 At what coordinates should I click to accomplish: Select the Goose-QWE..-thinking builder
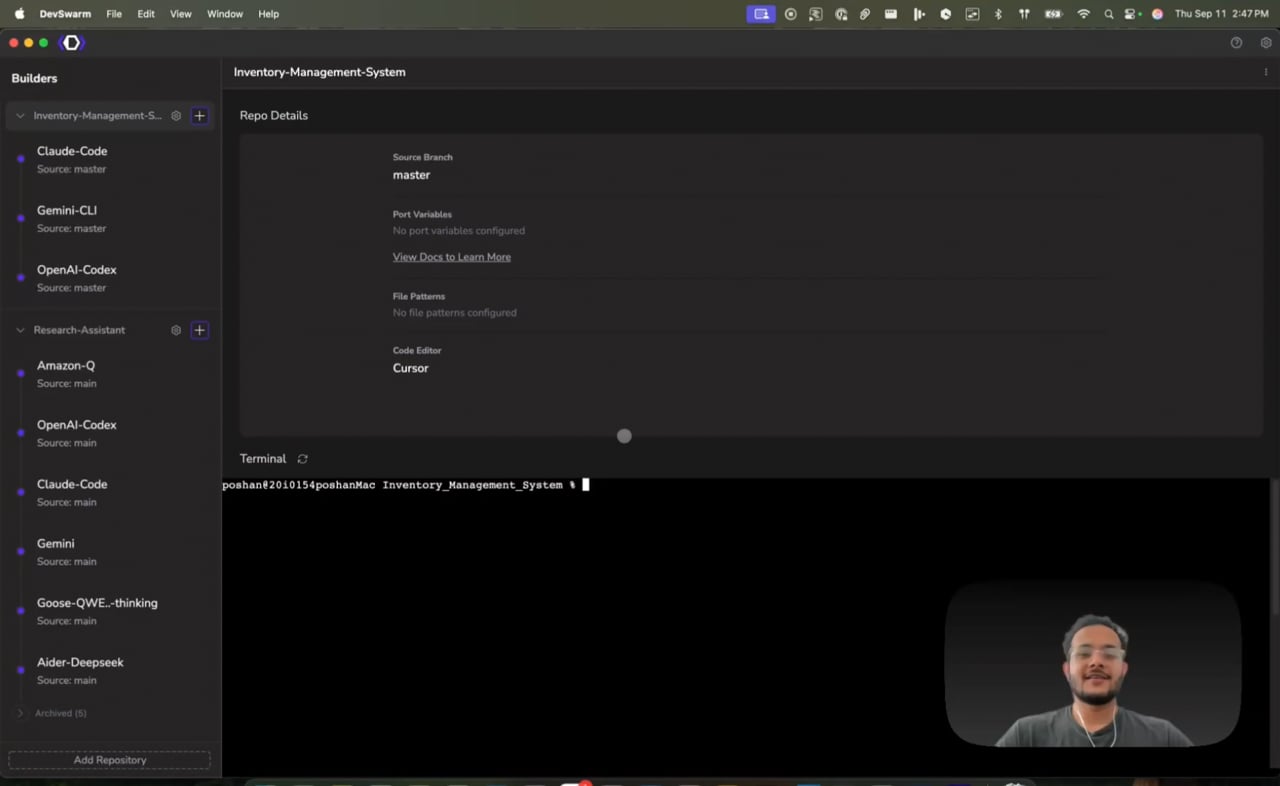tap(110, 611)
